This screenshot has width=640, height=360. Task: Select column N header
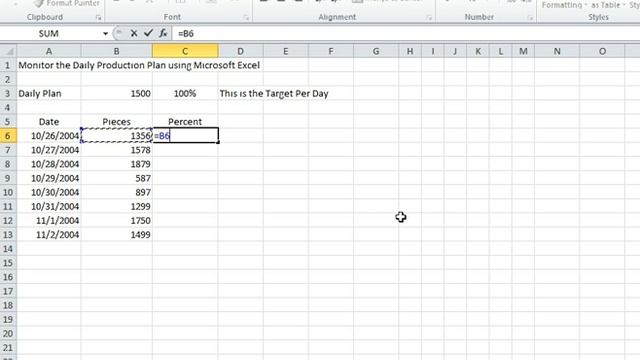(x=557, y=51)
